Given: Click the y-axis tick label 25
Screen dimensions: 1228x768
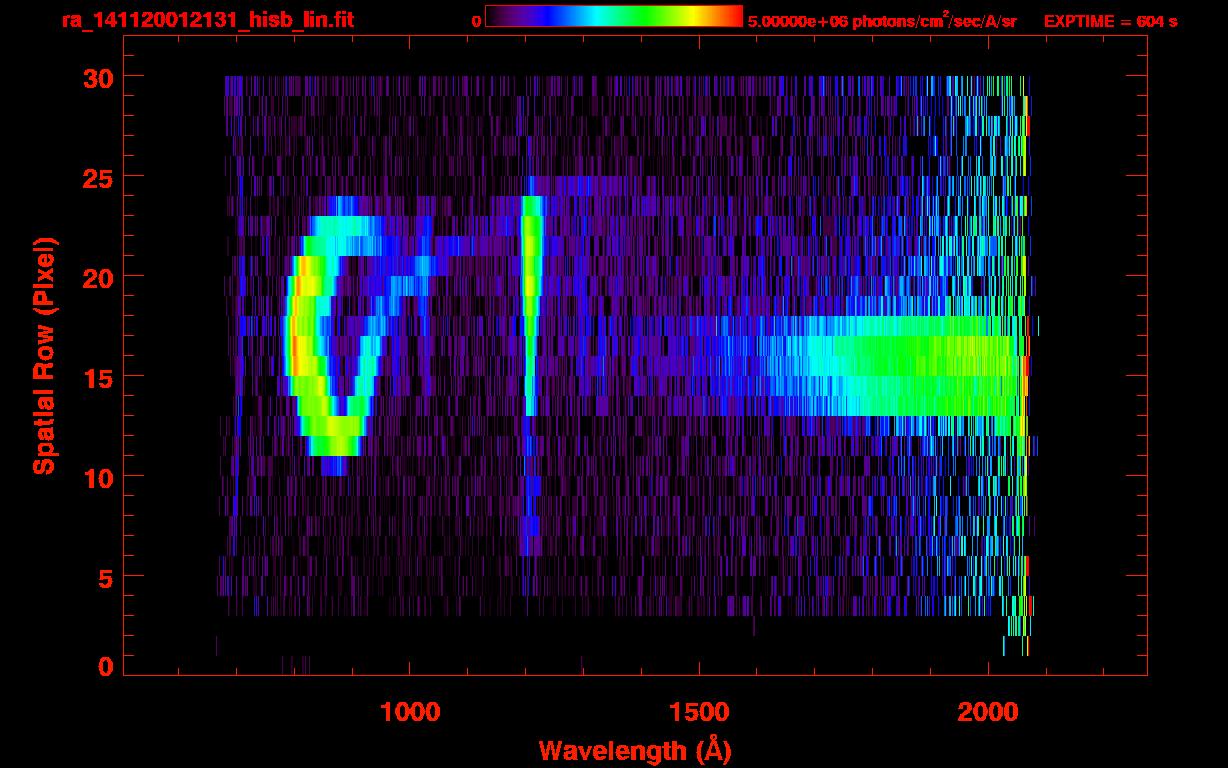Looking at the screenshot, I should 98,177.
